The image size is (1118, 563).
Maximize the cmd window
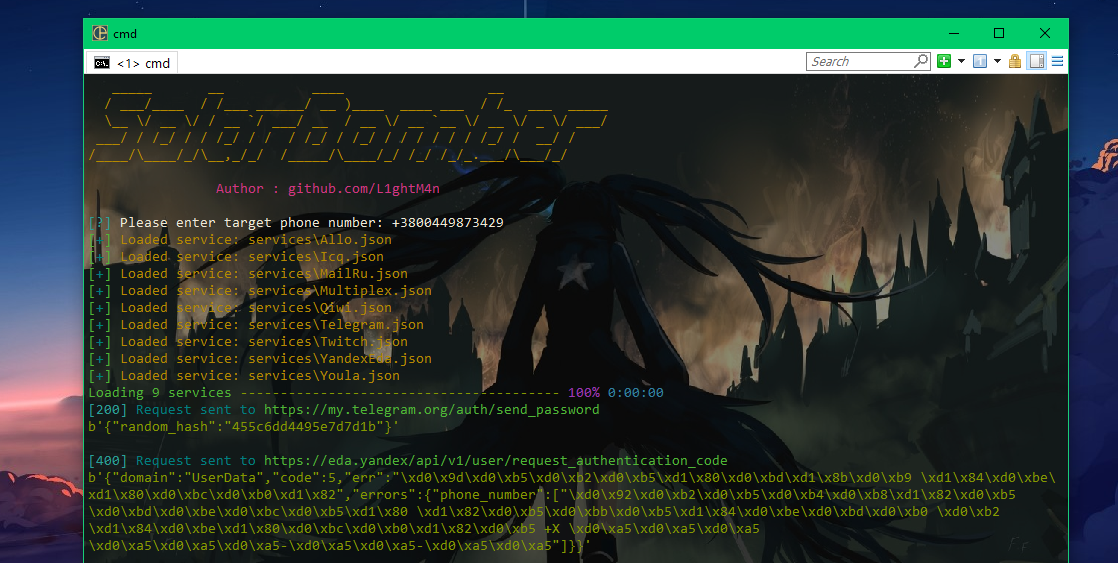pyautogui.click(x=999, y=33)
